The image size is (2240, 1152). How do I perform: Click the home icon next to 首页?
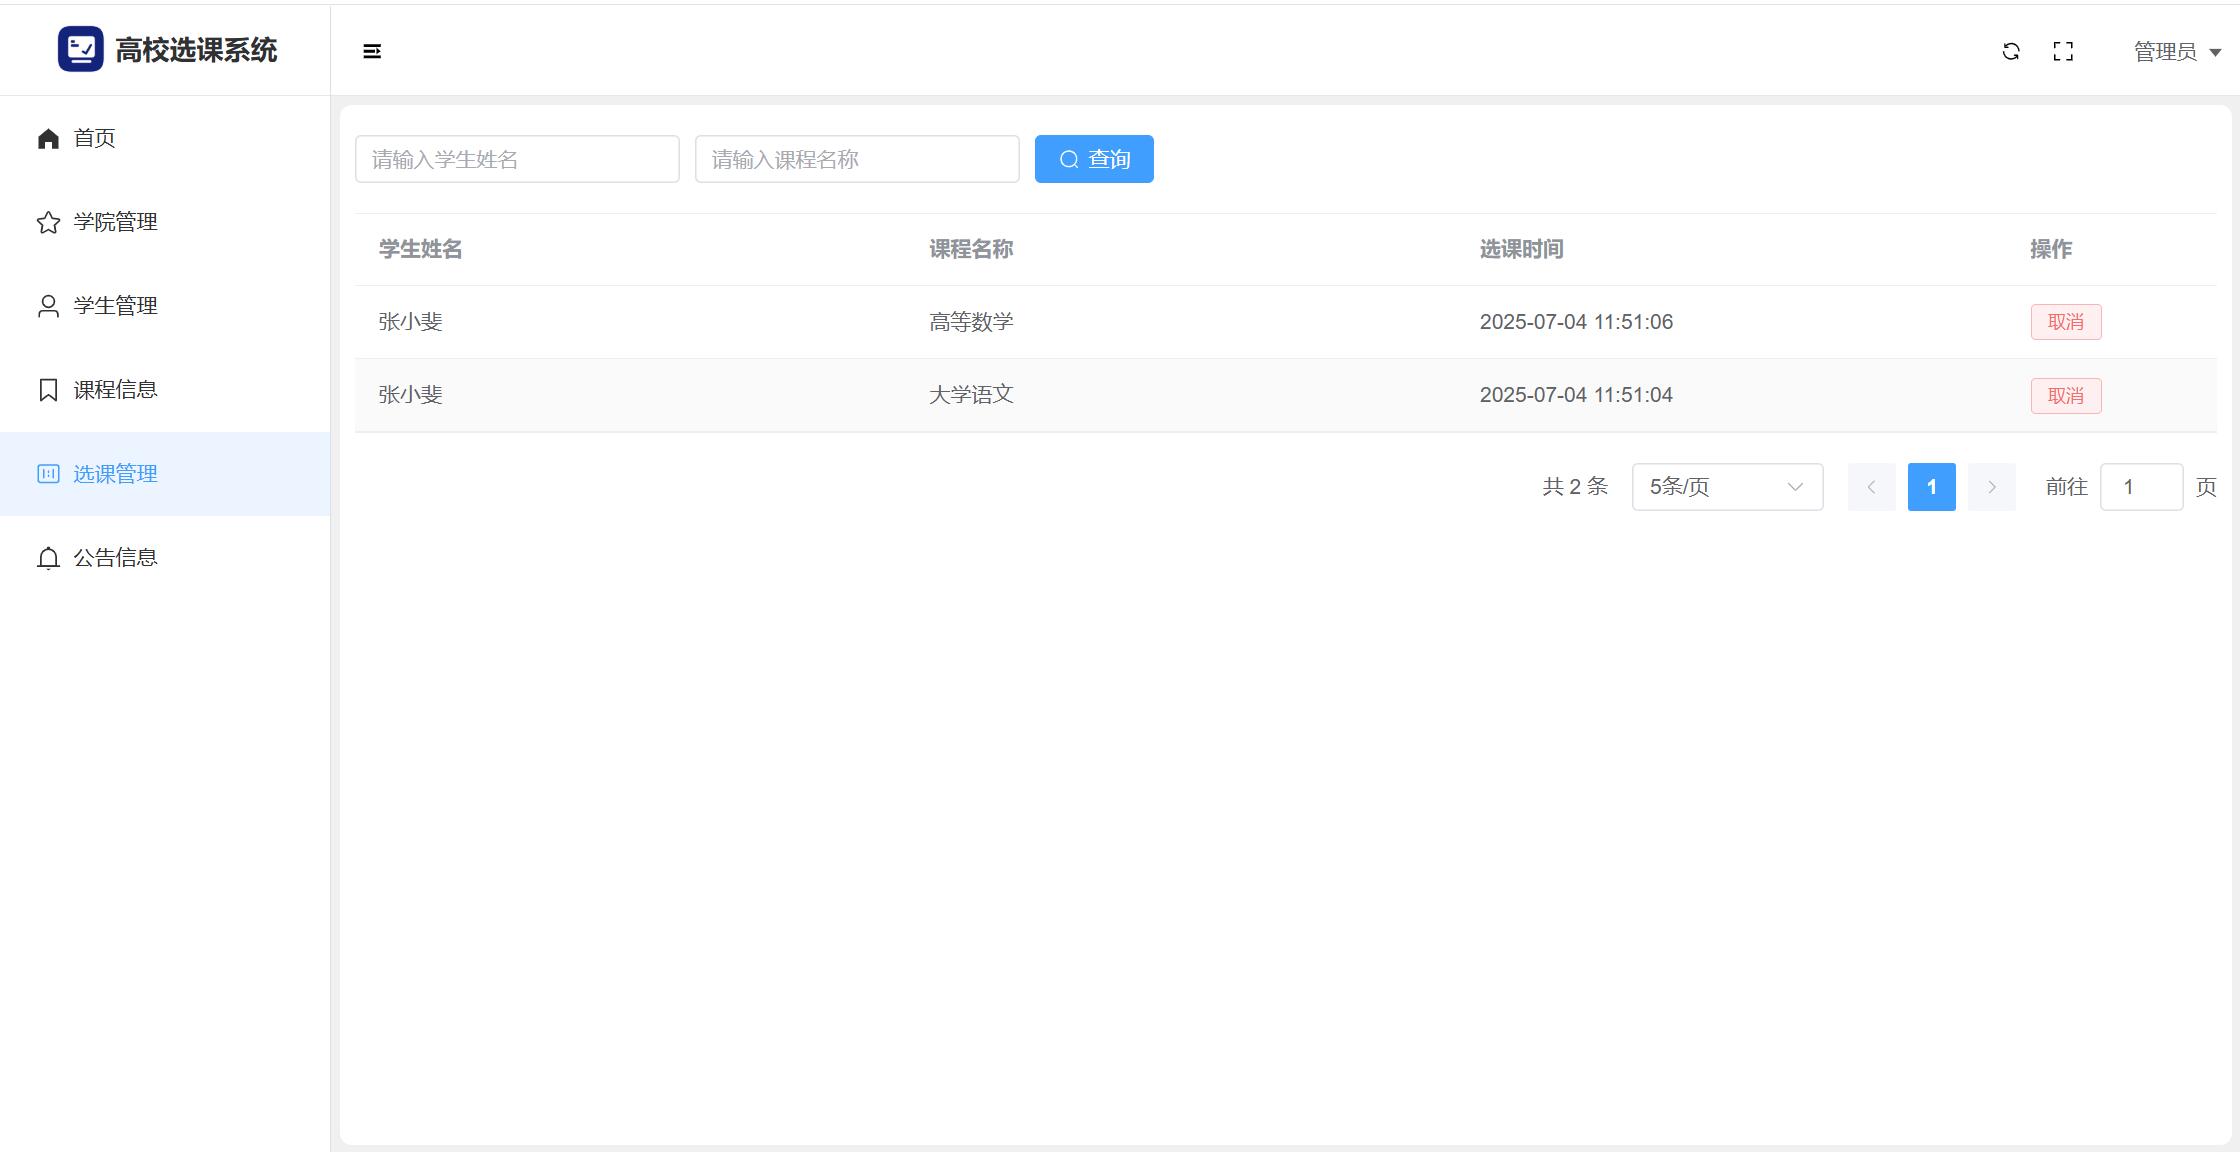coord(48,138)
